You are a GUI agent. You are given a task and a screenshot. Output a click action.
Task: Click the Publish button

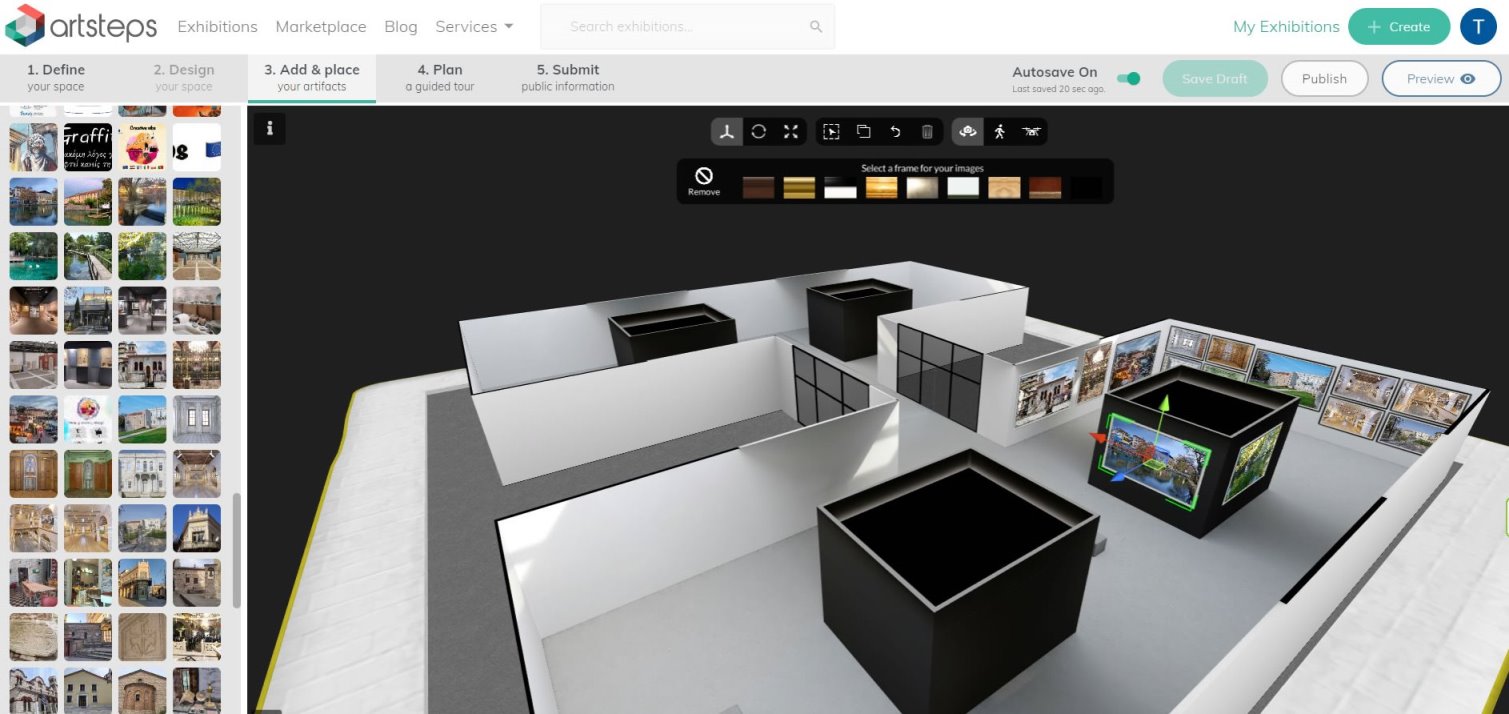pyautogui.click(x=1324, y=79)
